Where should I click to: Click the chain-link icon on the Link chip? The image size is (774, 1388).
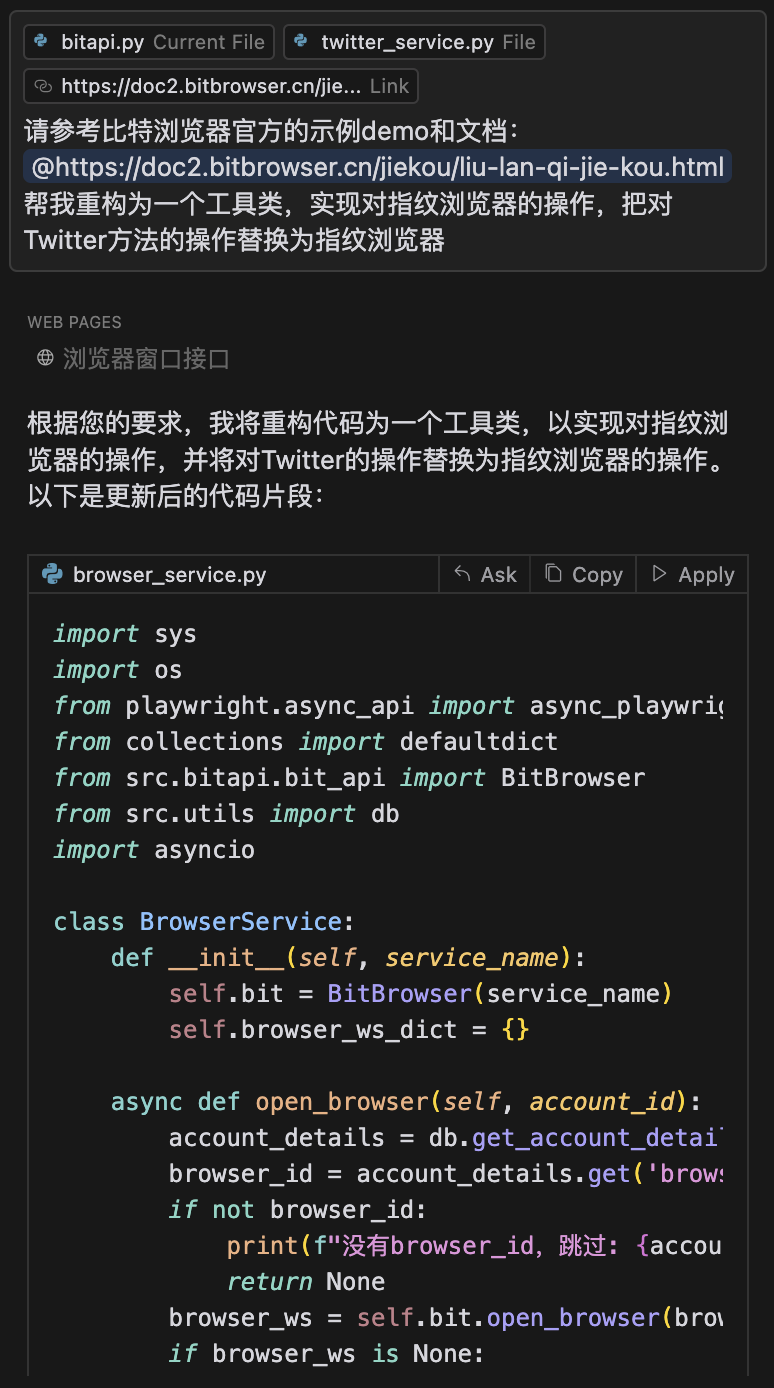42,87
